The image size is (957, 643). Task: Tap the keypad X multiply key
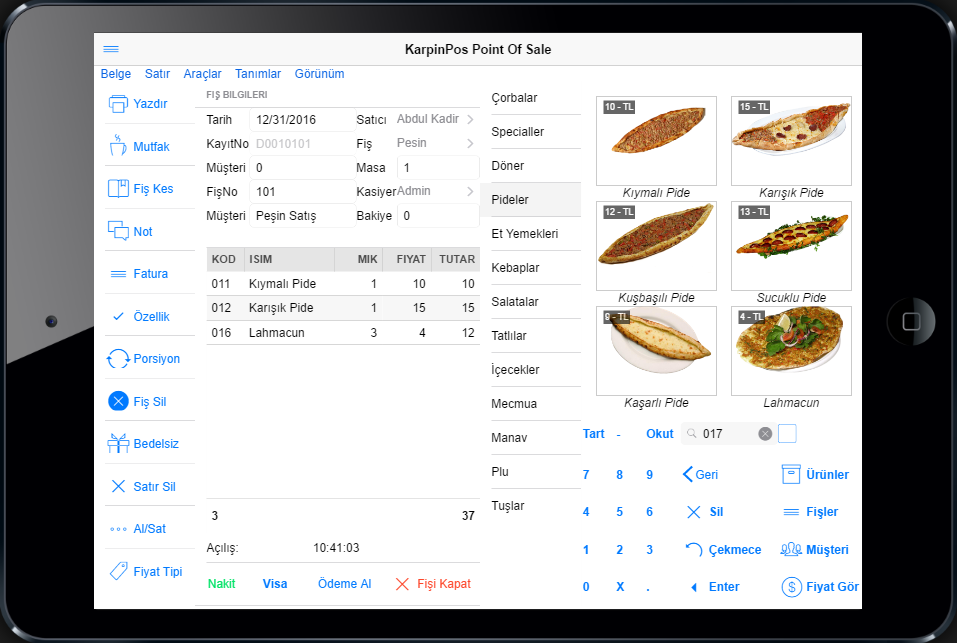pos(620,587)
